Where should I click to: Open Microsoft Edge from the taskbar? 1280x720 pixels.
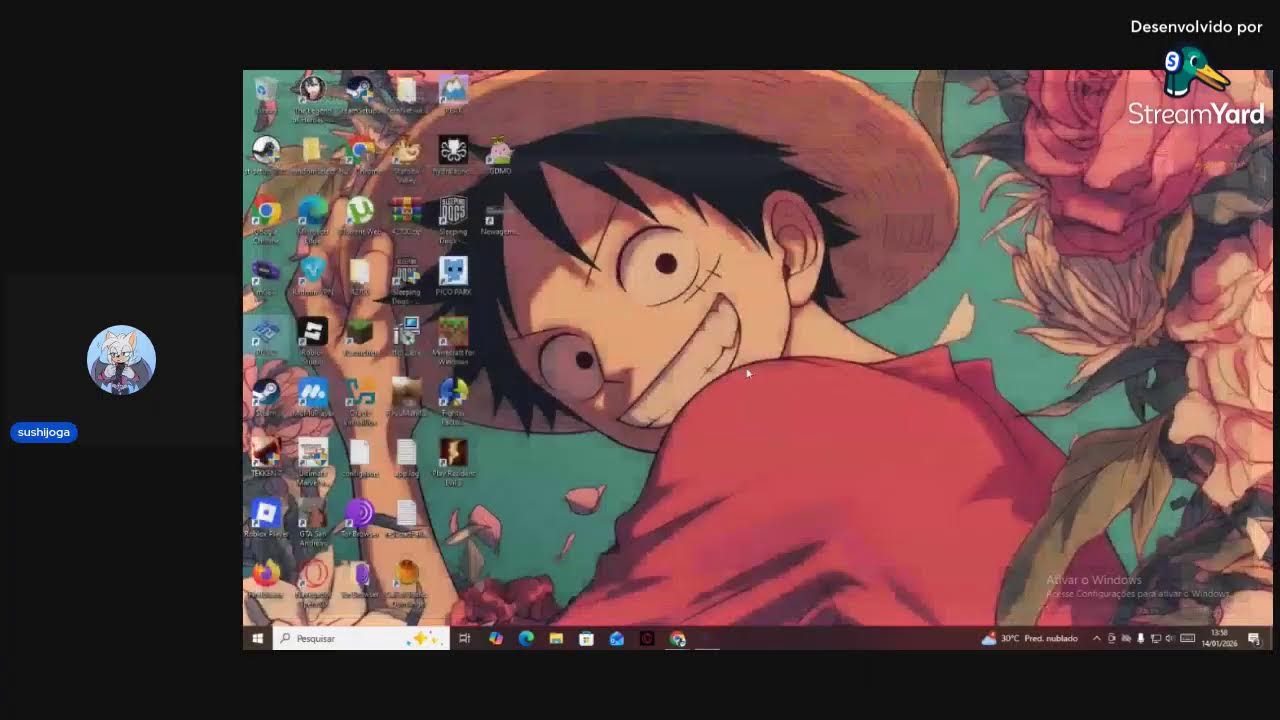pyautogui.click(x=526, y=638)
